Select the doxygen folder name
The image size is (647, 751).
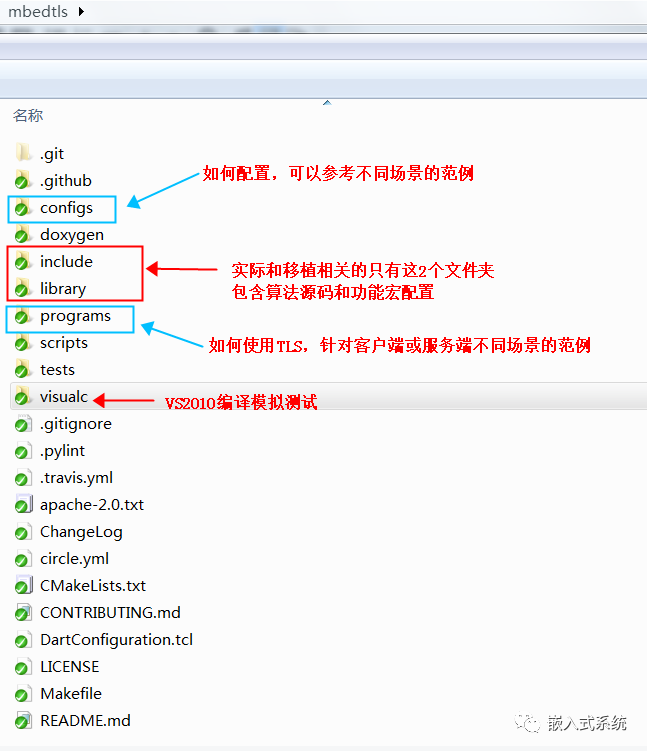click(x=72, y=235)
